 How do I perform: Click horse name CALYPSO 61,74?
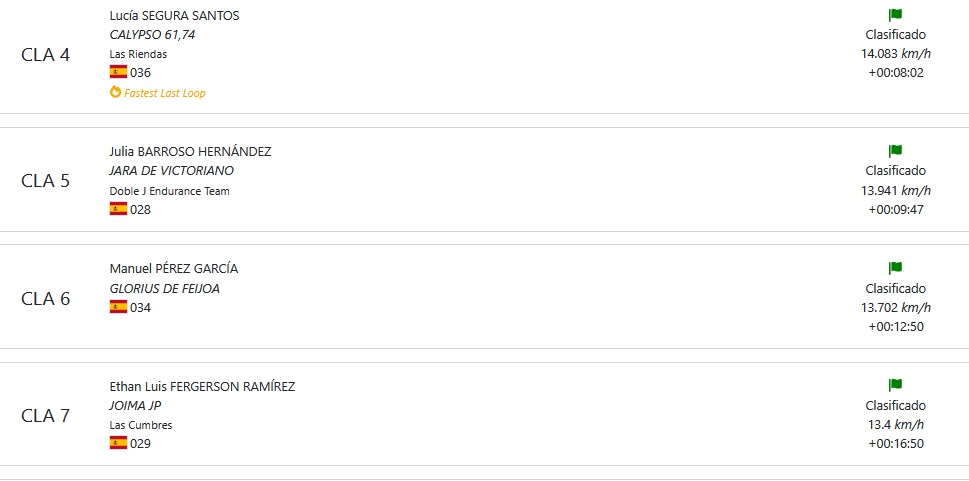coord(152,35)
